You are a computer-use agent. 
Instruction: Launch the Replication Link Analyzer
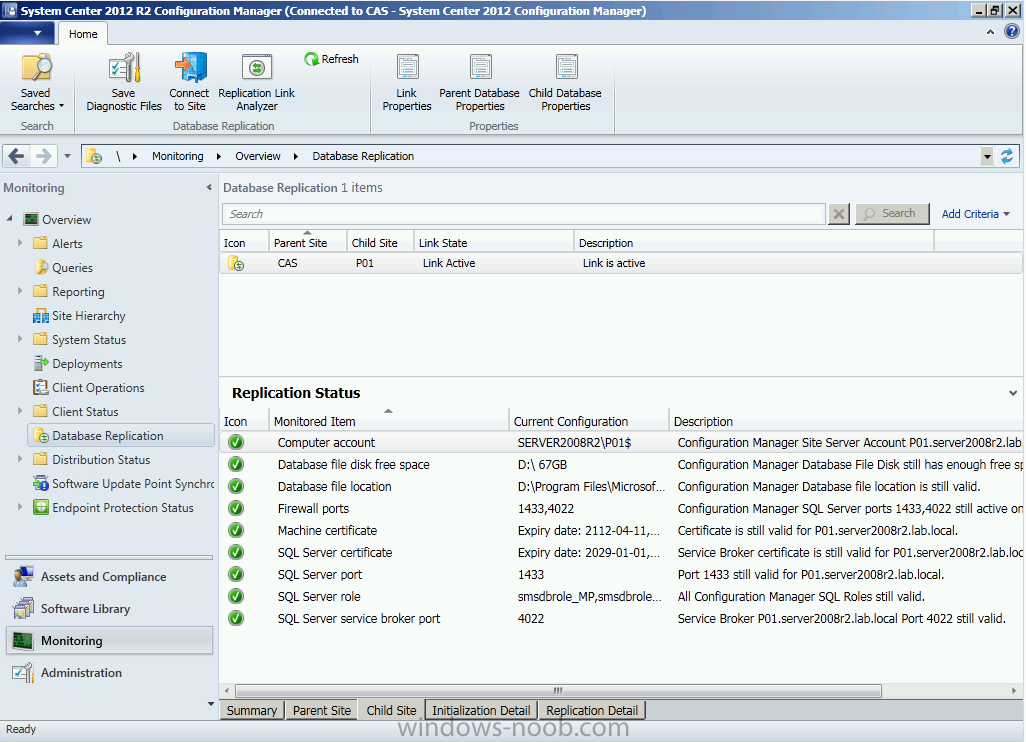point(256,82)
